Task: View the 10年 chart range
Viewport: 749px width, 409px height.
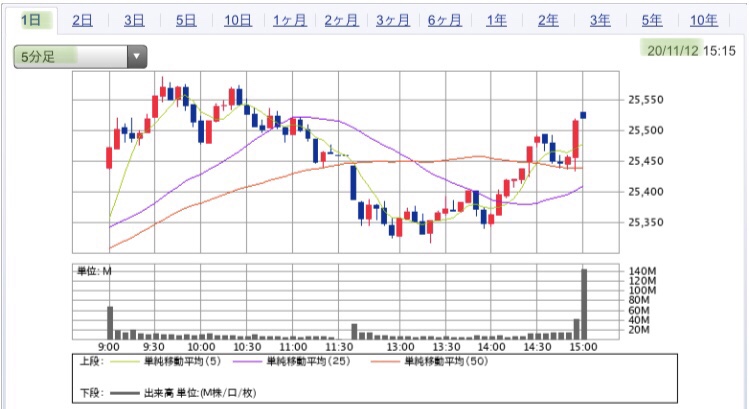Action: point(704,20)
